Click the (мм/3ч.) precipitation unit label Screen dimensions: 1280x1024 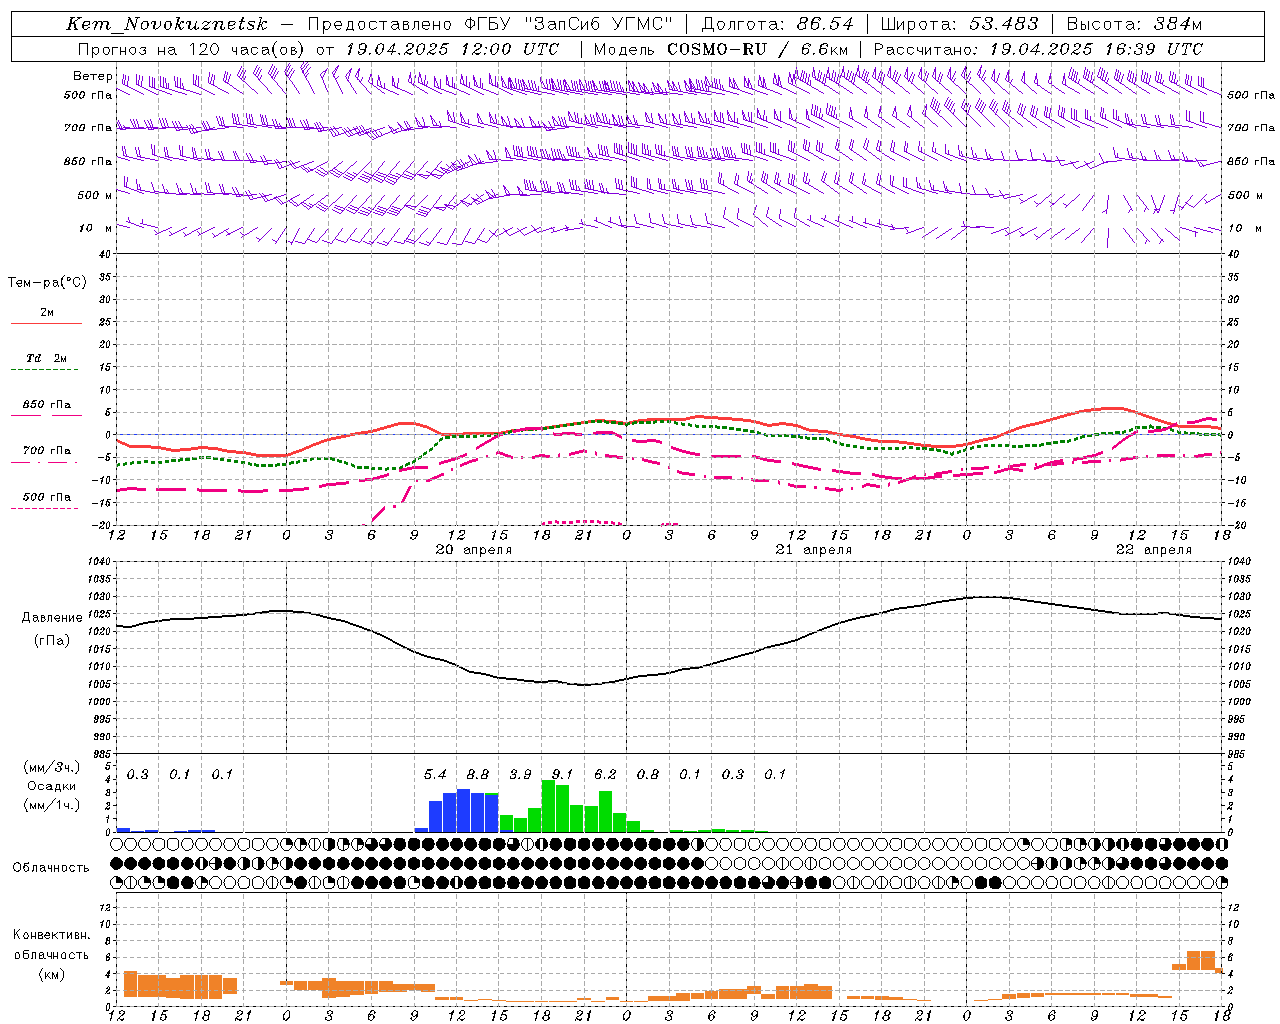(x=51, y=767)
